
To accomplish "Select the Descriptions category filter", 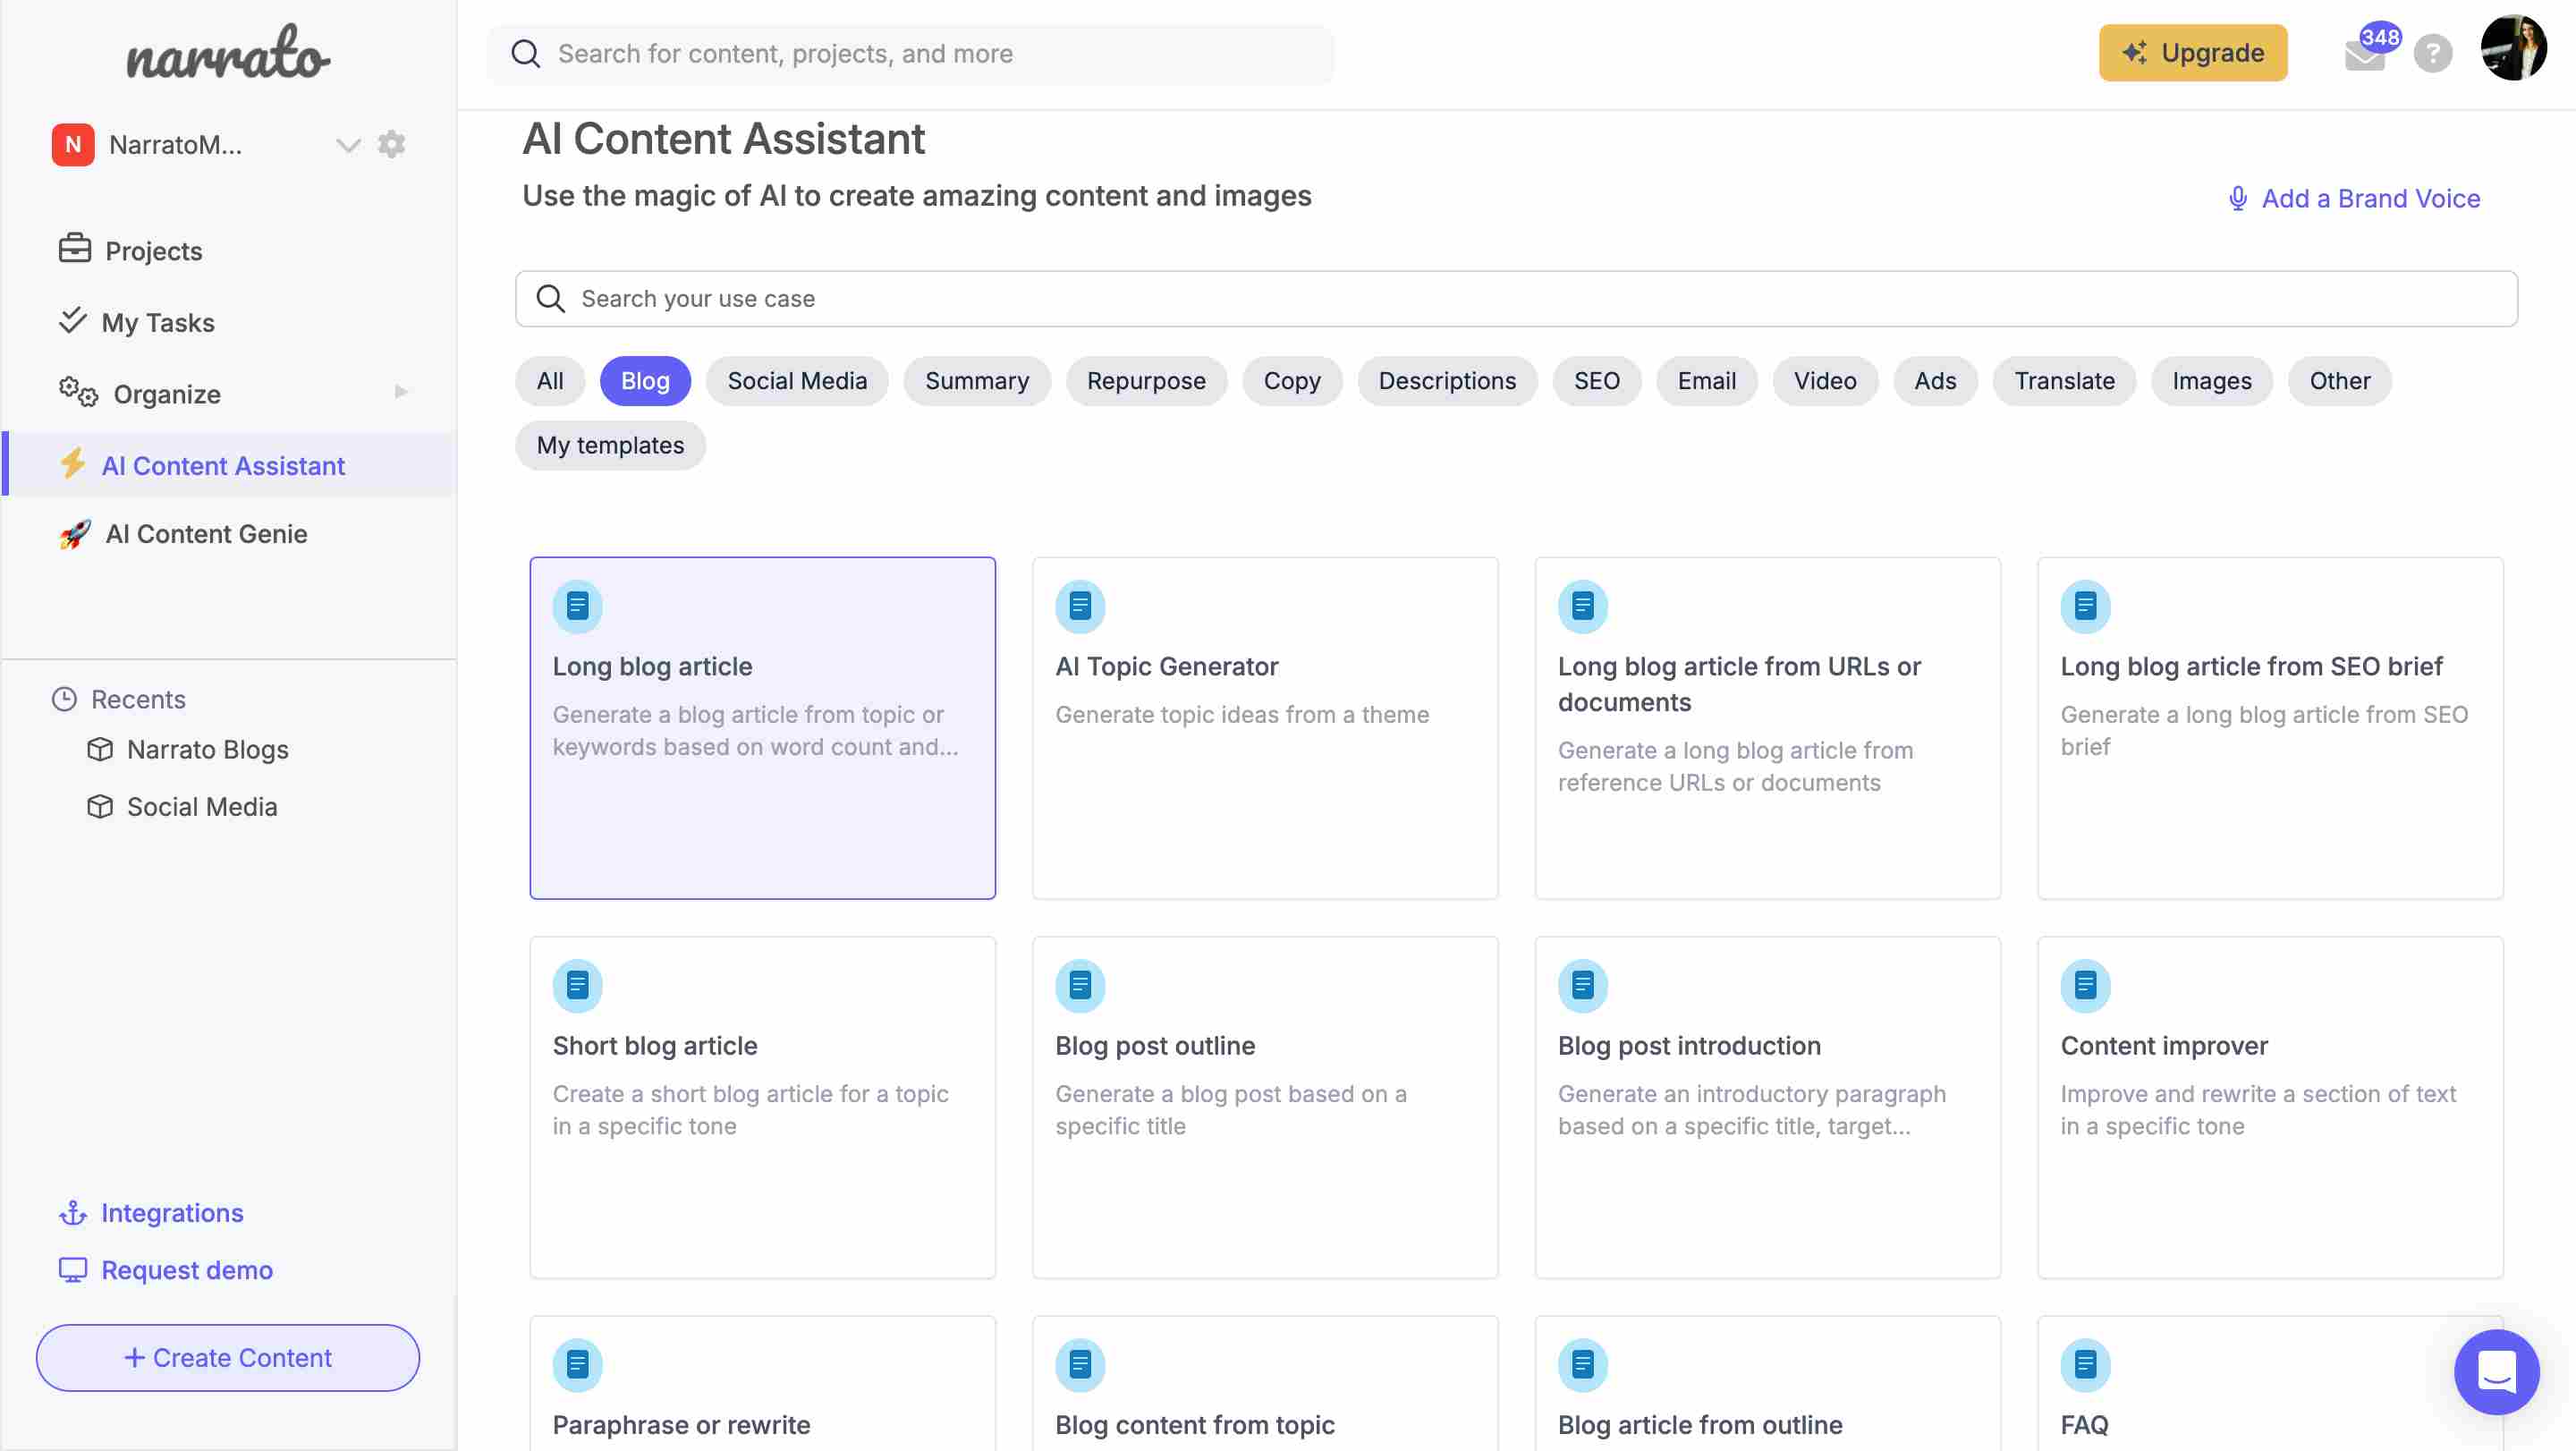I will click(1447, 381).
